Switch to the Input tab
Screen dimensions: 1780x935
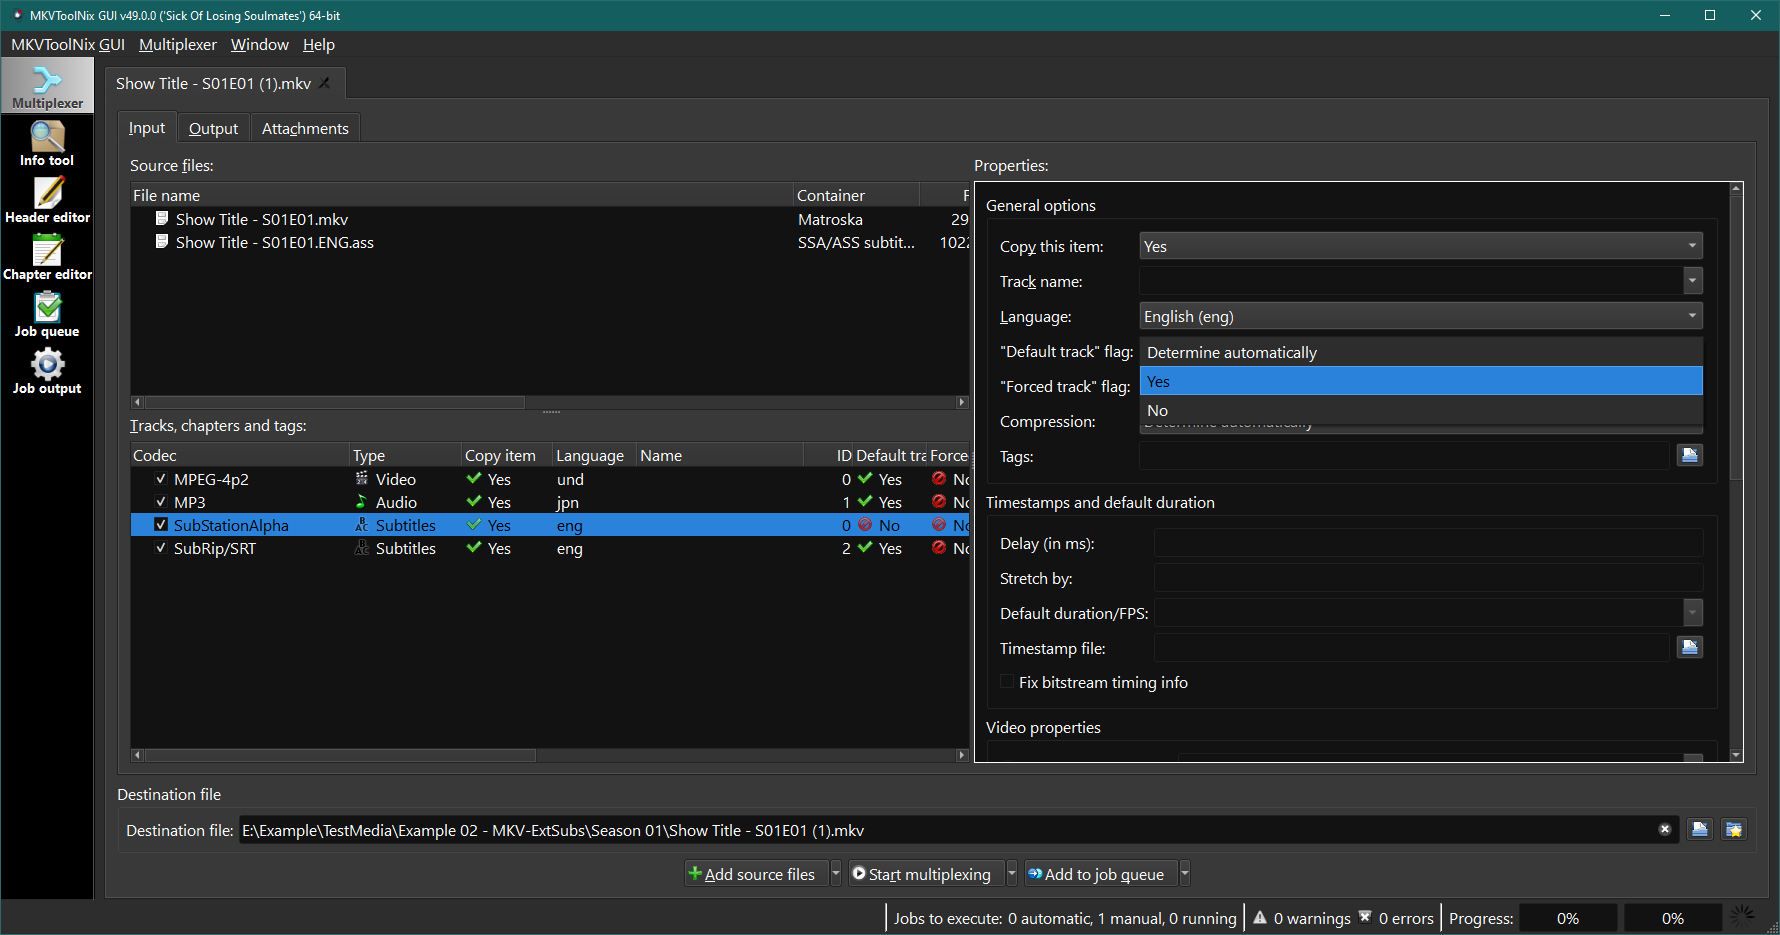pos(147,128)
